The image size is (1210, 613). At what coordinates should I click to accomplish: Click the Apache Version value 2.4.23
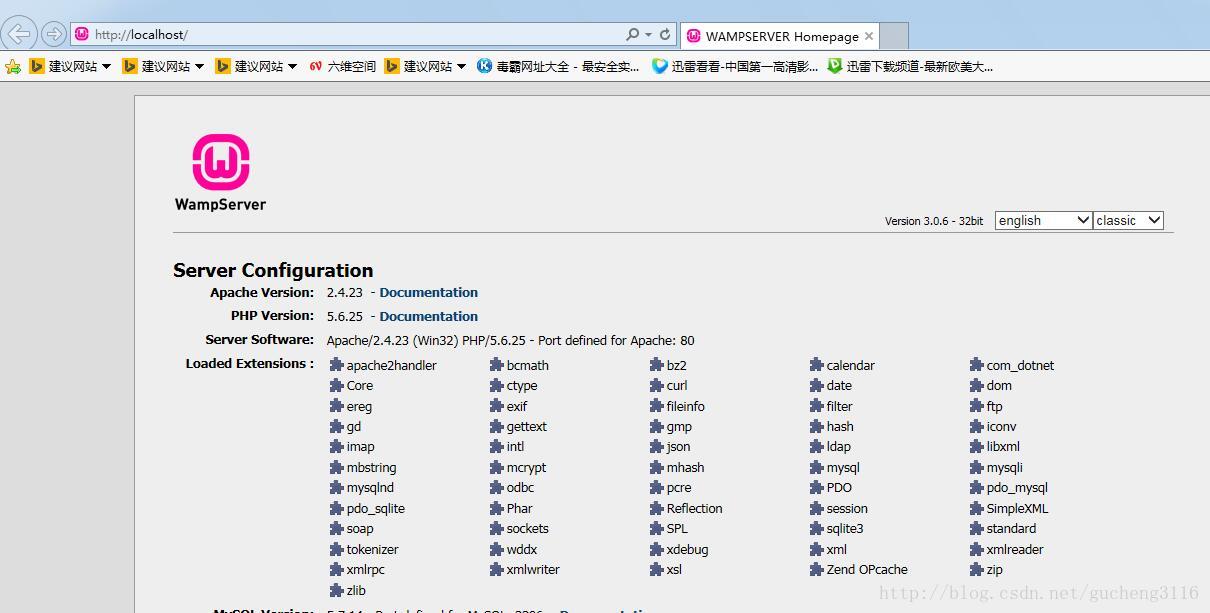tap(347, 292)
